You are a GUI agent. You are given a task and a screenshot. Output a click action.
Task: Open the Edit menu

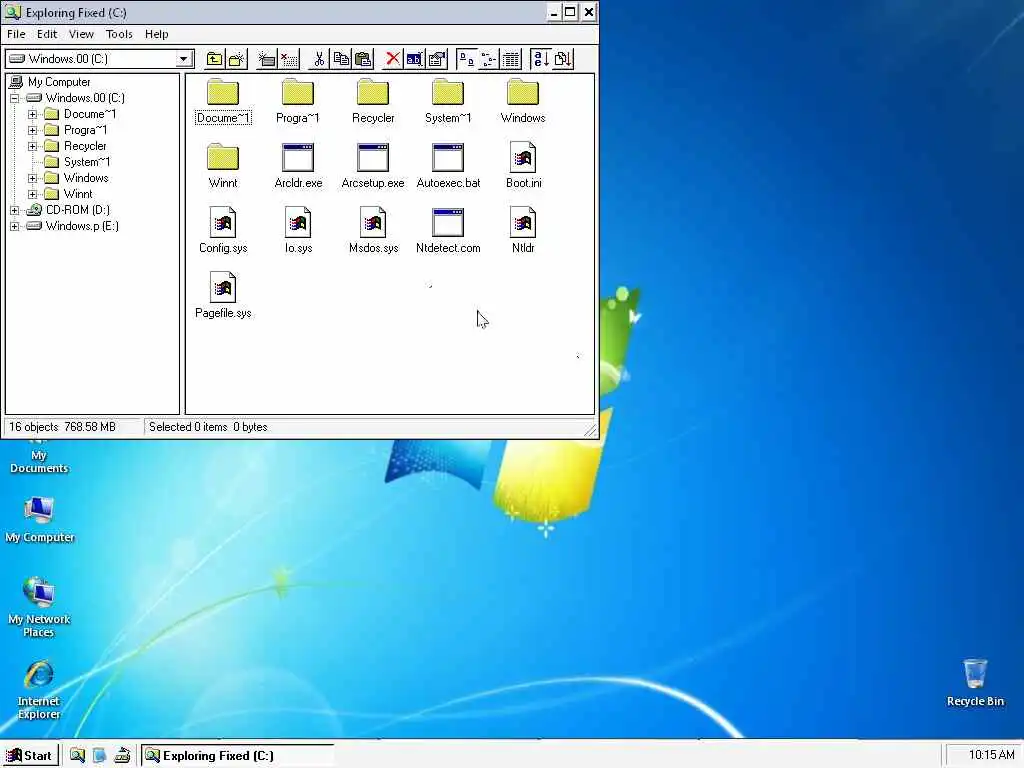[47, 34]
